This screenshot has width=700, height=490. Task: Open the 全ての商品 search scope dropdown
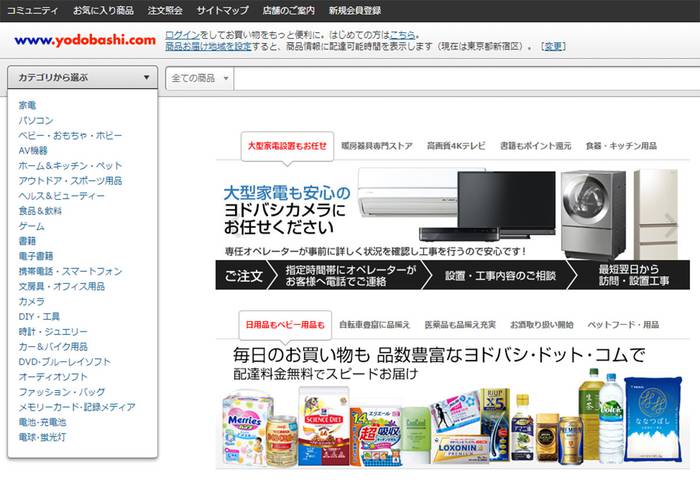tap(200, 79)
